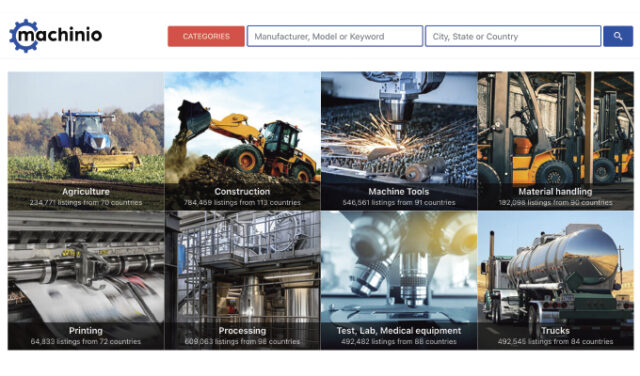This screenshot has width=640, height=376.
Task: Open the Printing category tile
Action: (86, 280)
